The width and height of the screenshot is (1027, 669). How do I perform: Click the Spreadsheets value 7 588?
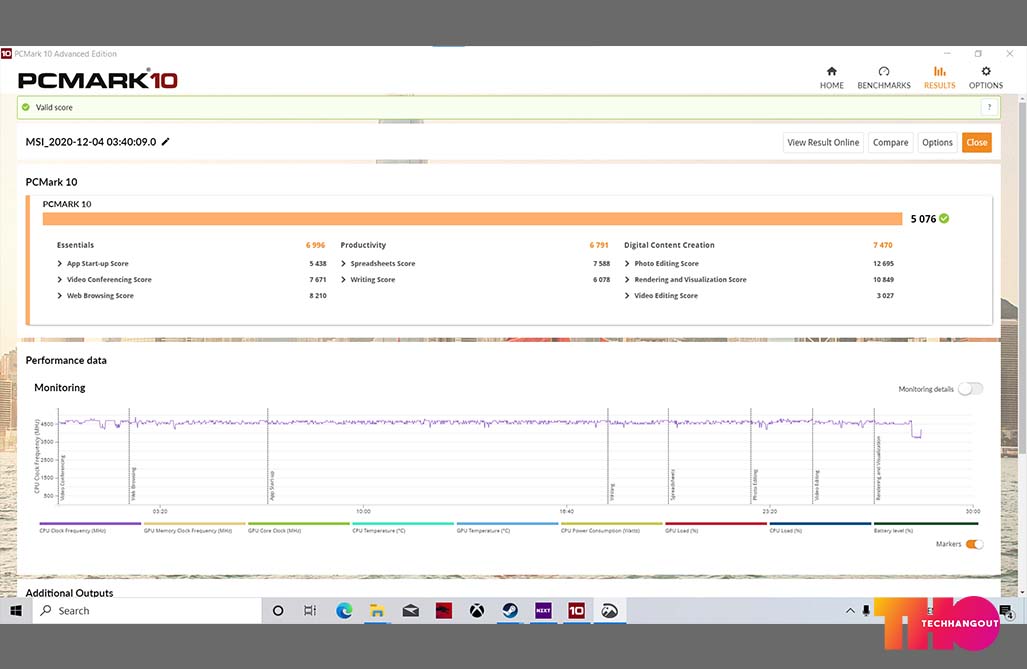601,263
